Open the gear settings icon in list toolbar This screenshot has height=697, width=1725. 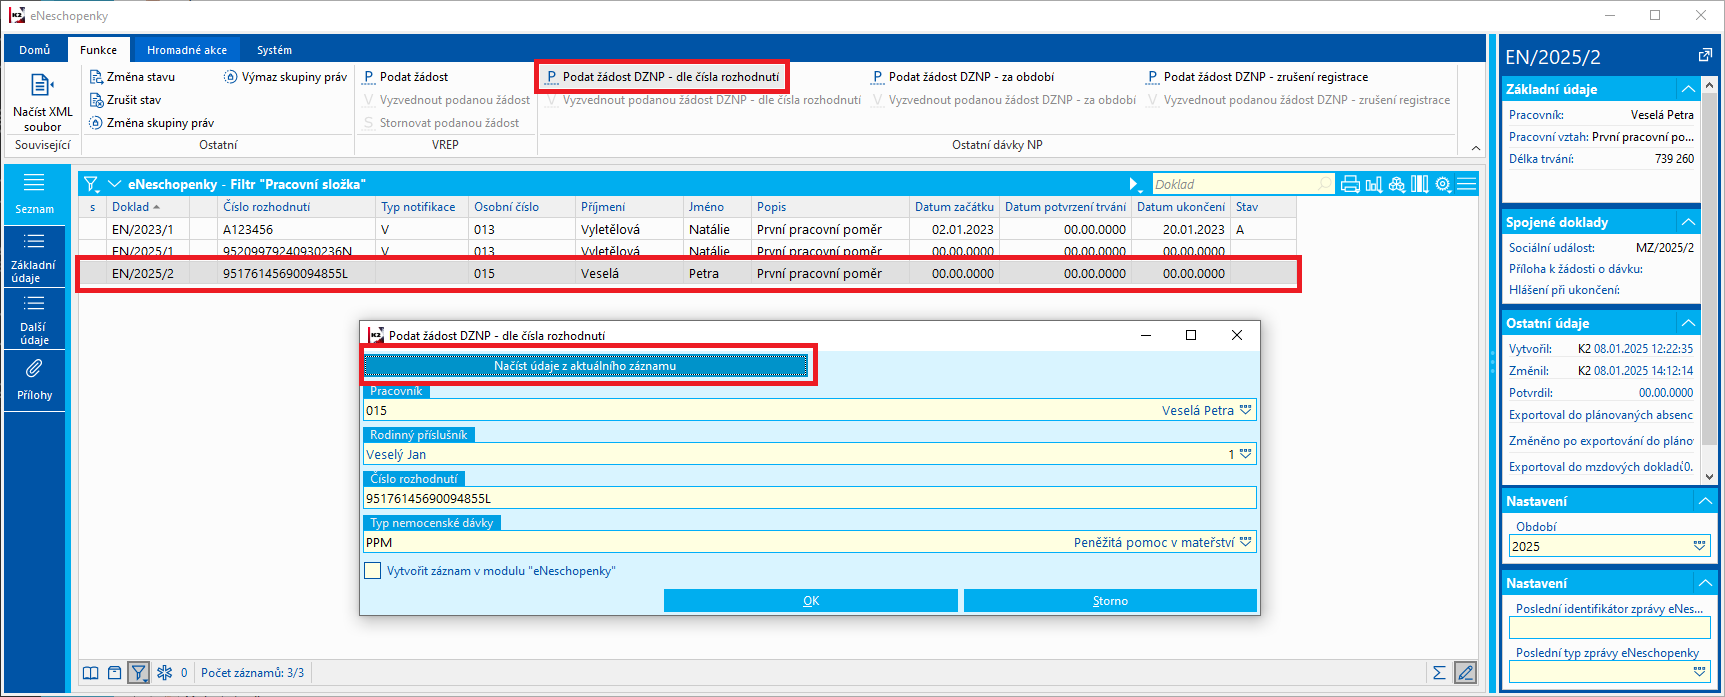[x=1443, y=184]
